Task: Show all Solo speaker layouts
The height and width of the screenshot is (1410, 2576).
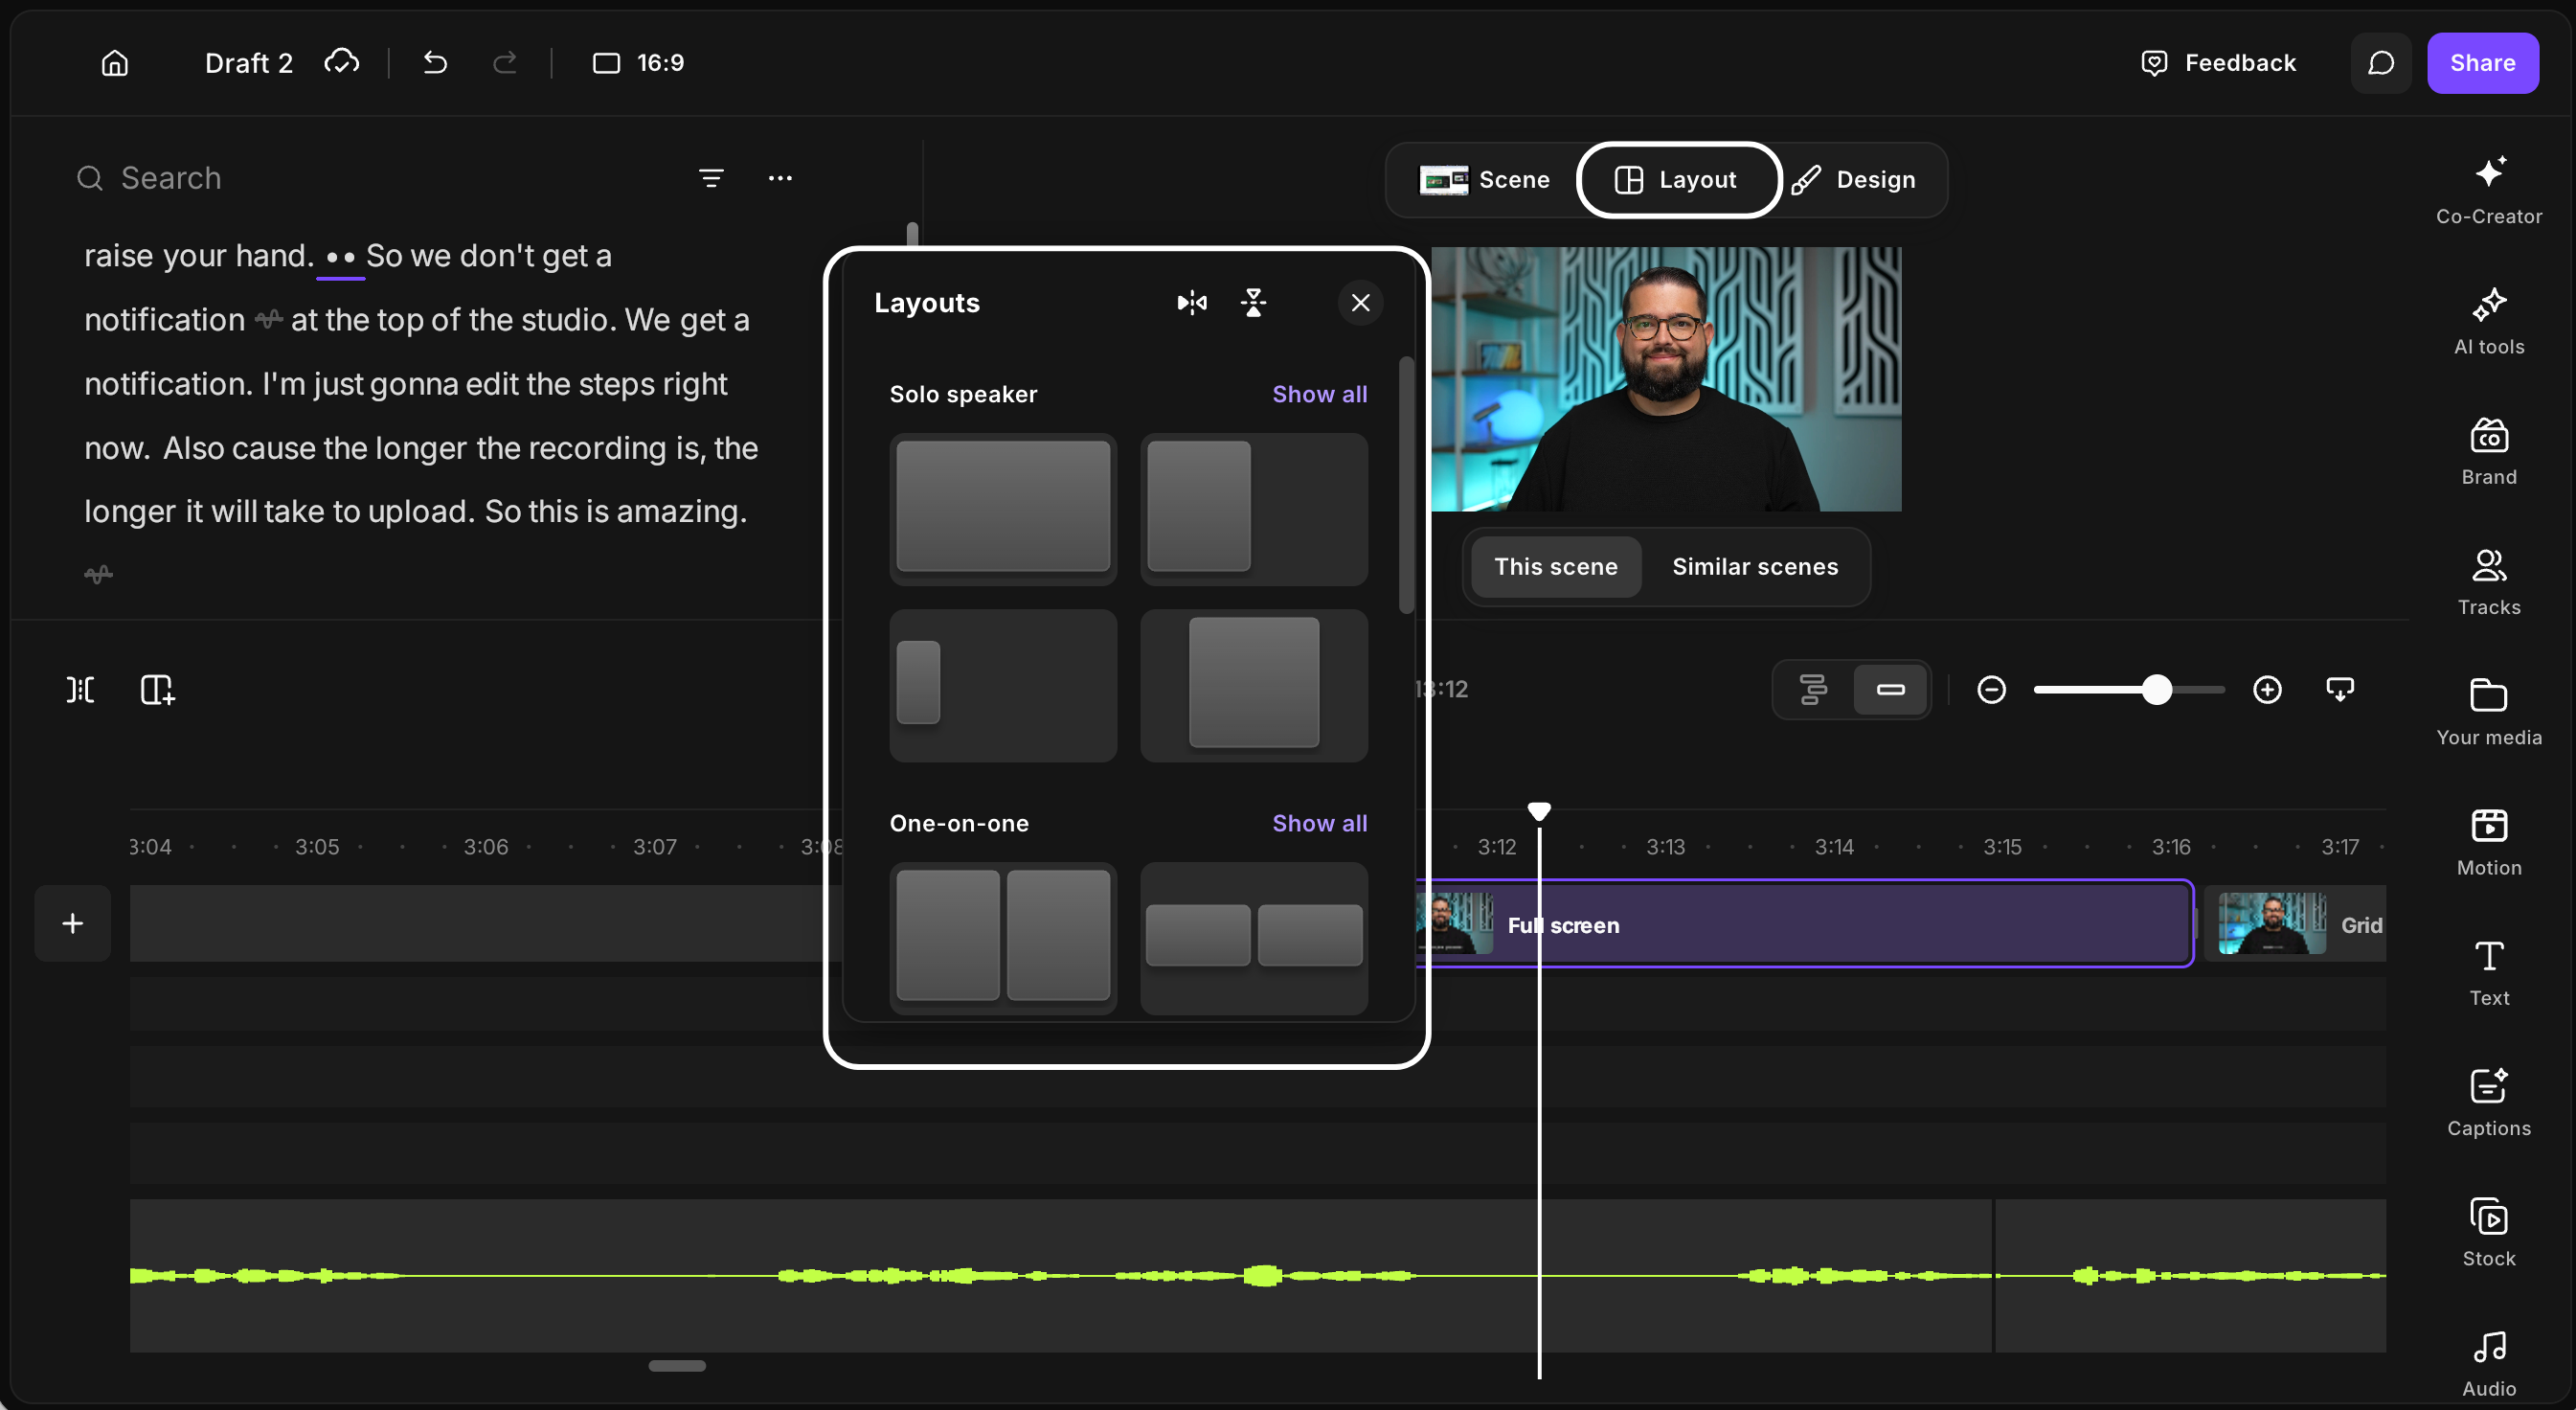Action: (1319, 394)
